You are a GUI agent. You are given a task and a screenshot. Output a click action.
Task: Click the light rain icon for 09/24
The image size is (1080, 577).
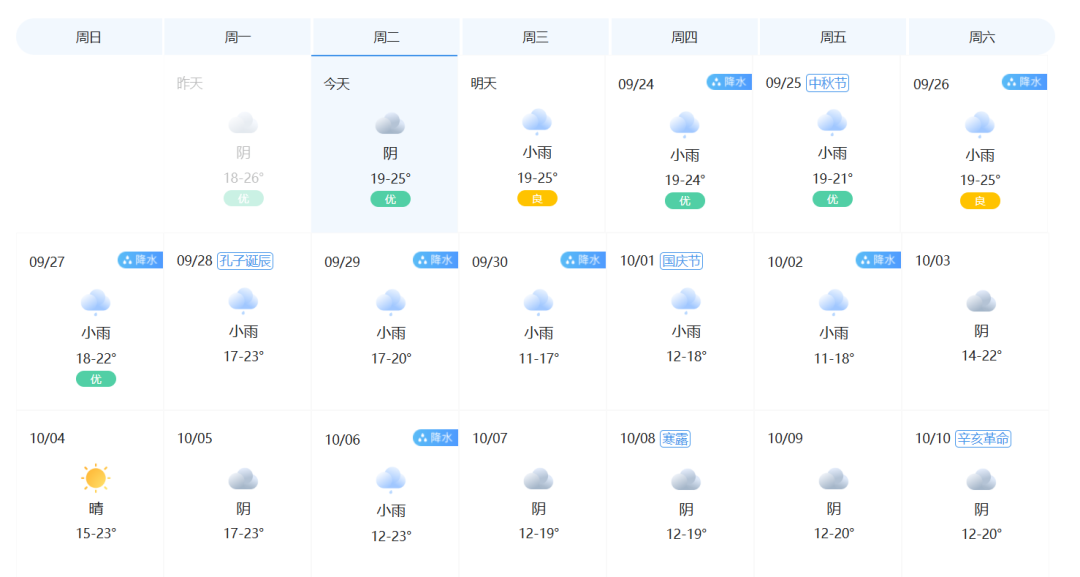tap(685, 125)
